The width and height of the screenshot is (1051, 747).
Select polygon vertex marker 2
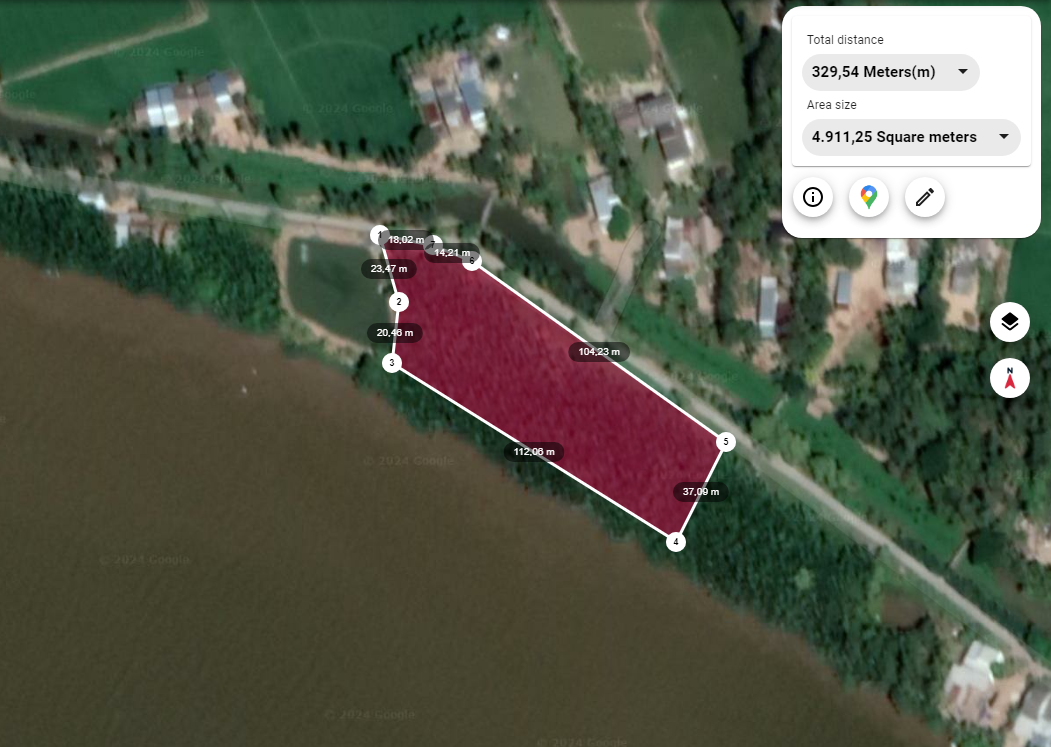[399, 302]
